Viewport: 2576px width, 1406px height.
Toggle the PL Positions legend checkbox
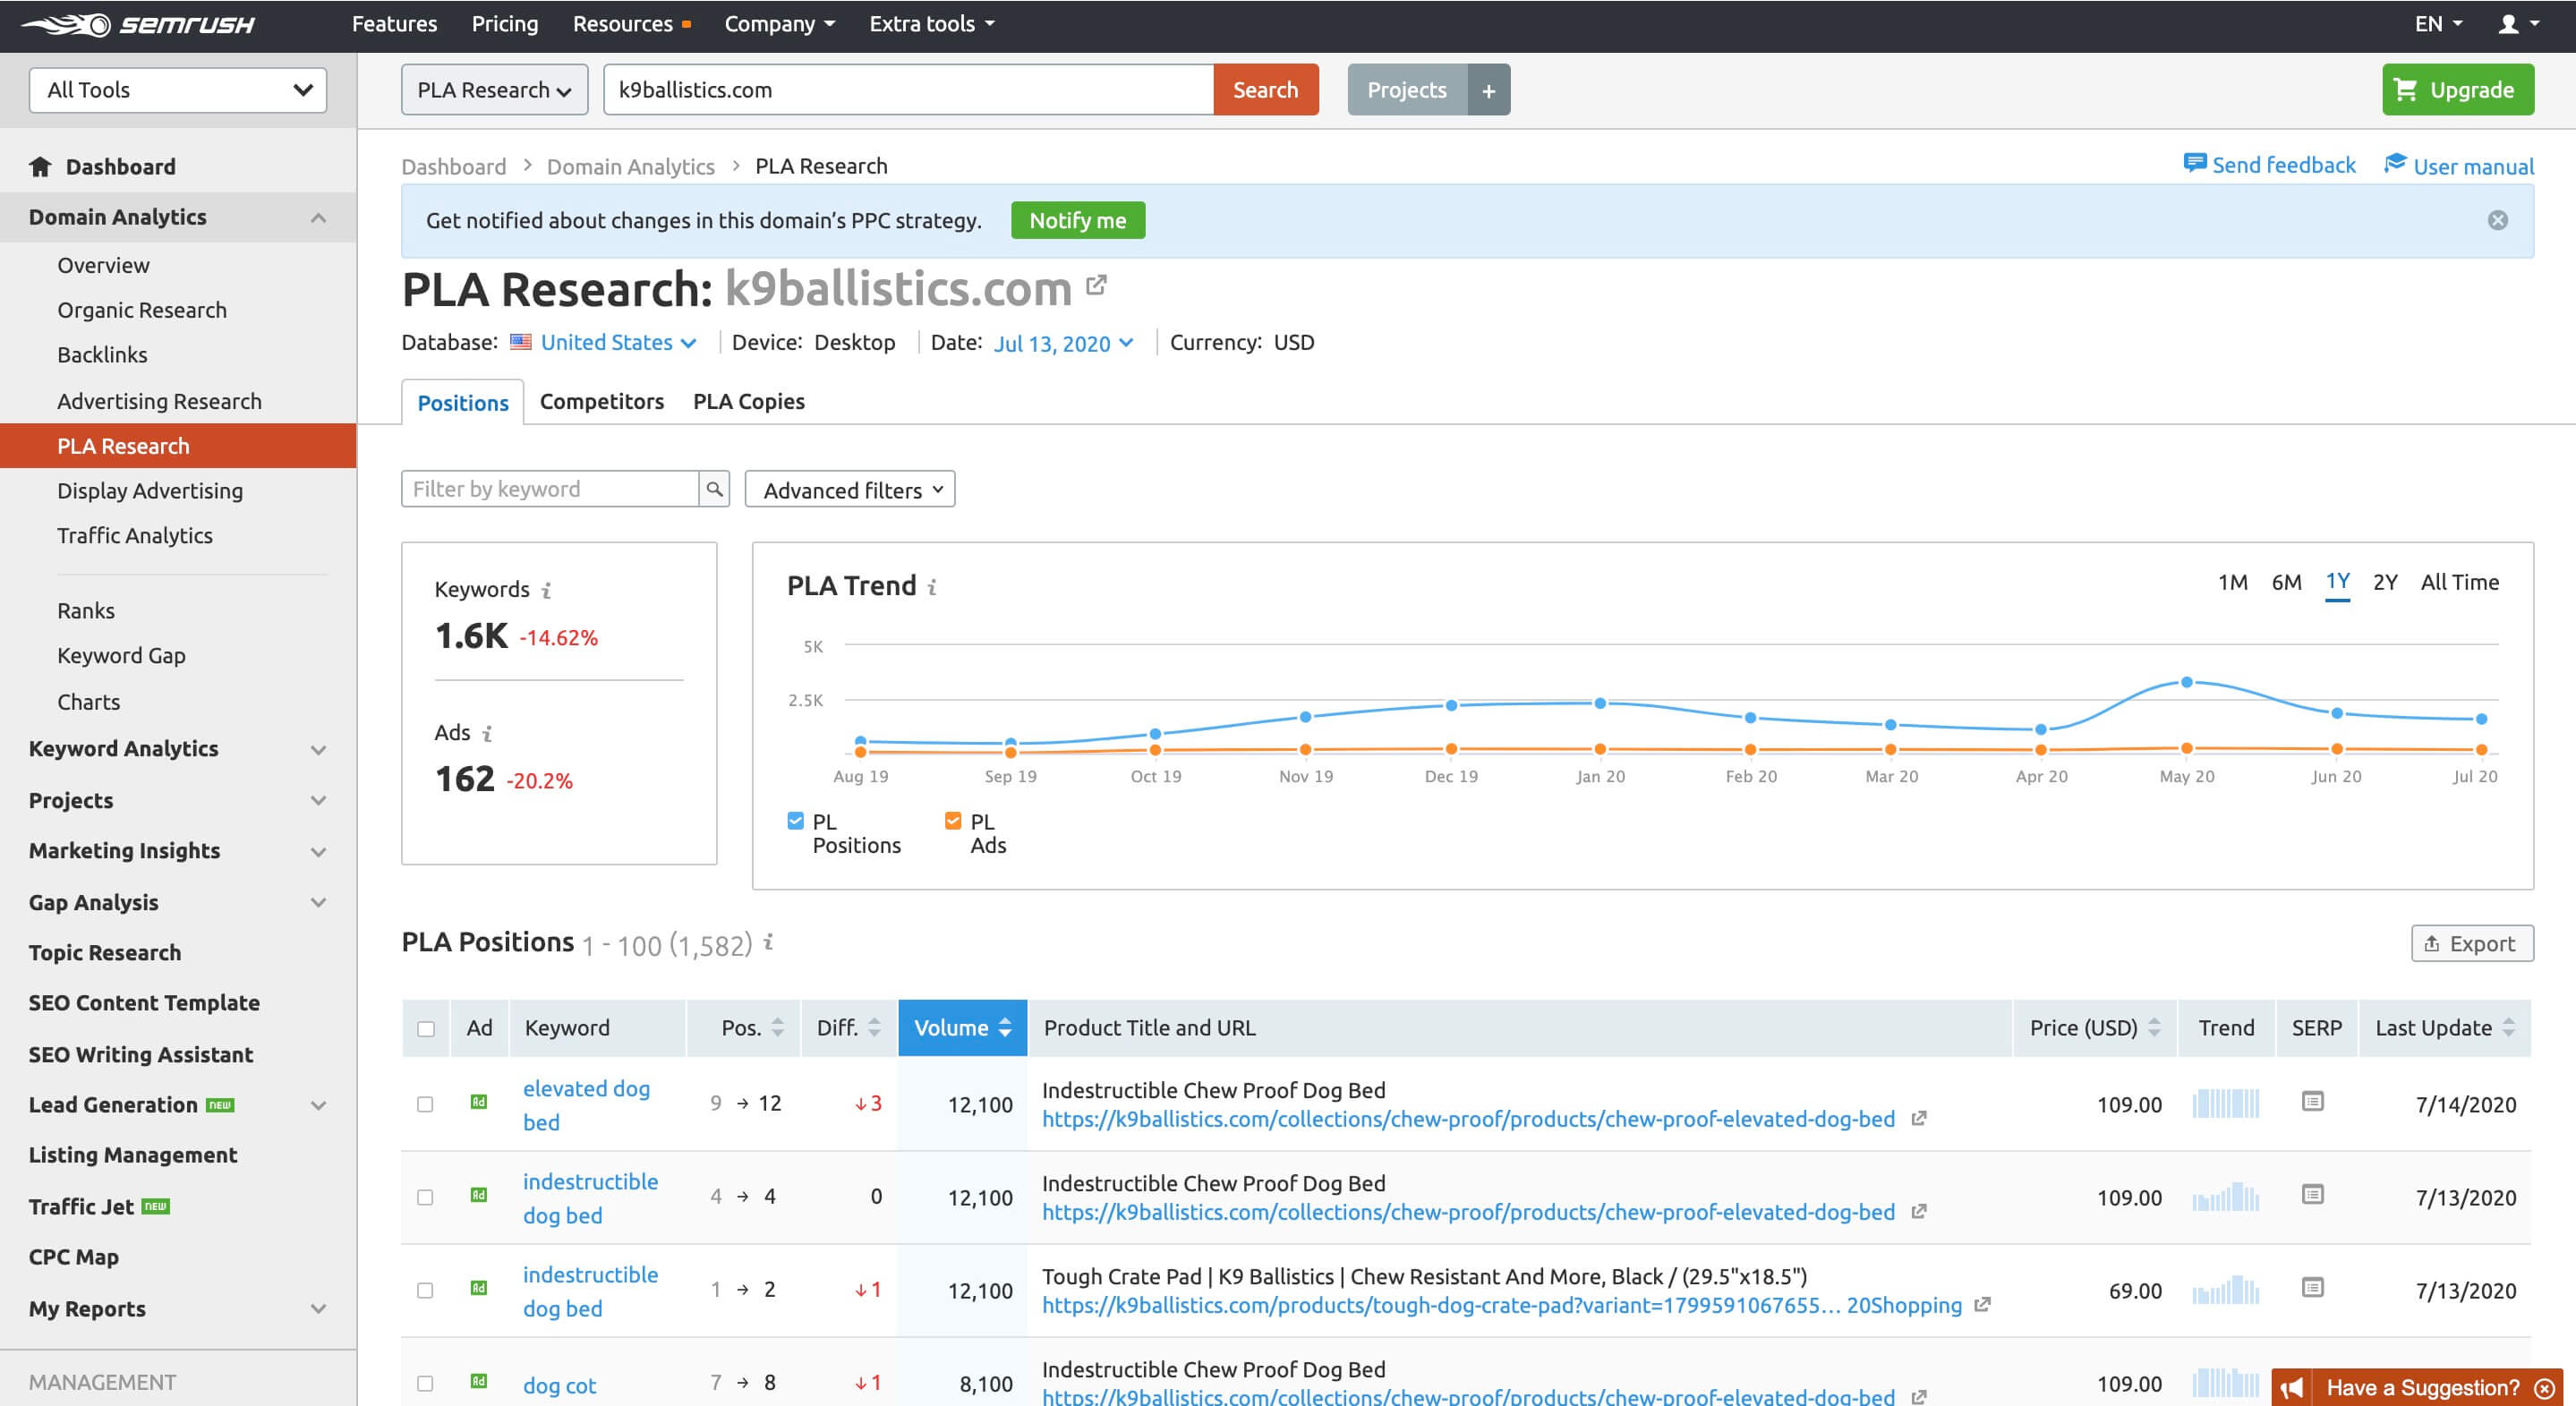click(796, 821)
